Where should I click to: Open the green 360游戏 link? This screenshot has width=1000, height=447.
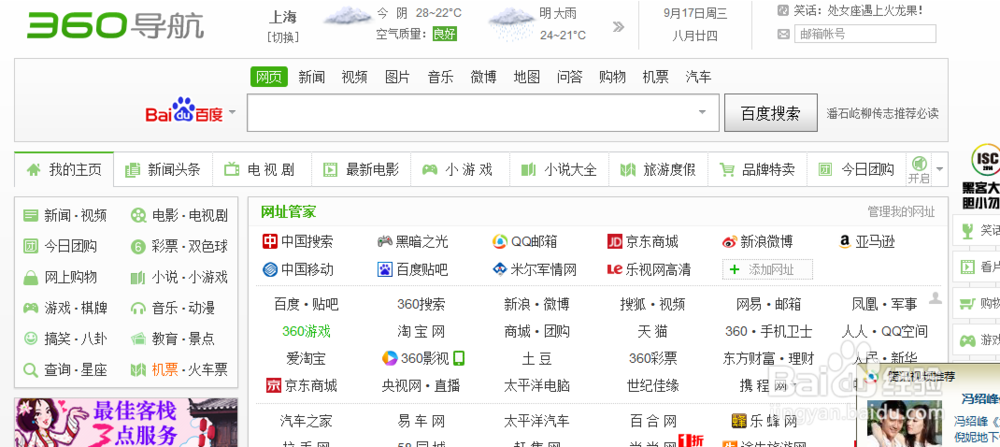(x=306, y=332)
